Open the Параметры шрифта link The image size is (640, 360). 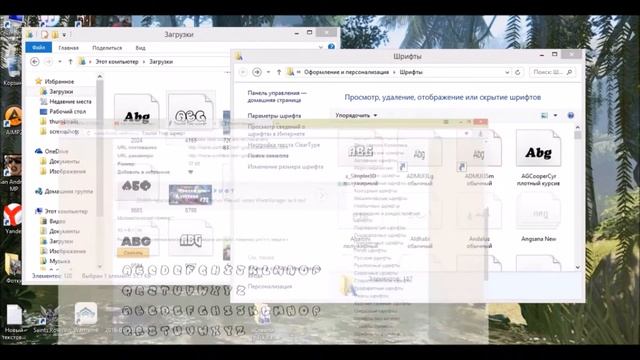(x=274, y=116)
